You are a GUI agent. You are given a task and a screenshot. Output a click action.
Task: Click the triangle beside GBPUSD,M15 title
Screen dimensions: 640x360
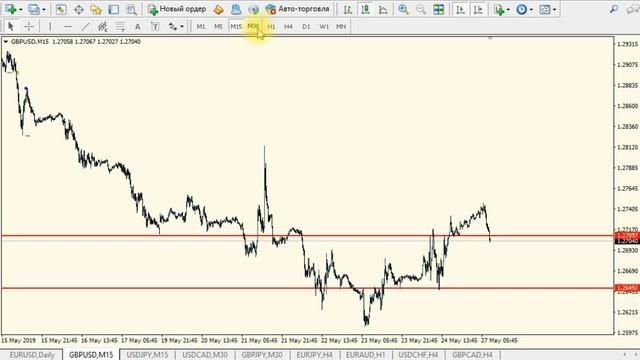(6, 42)
